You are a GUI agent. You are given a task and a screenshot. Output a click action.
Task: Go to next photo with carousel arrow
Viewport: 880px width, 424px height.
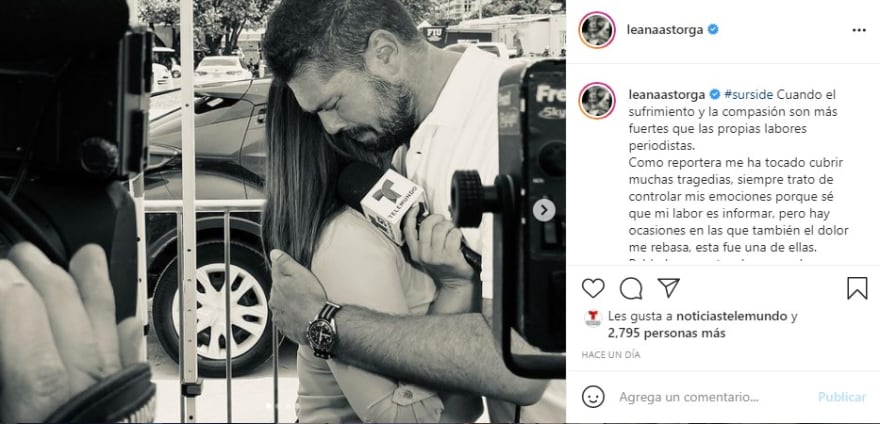pyautogui.click(x=544, y=211)
